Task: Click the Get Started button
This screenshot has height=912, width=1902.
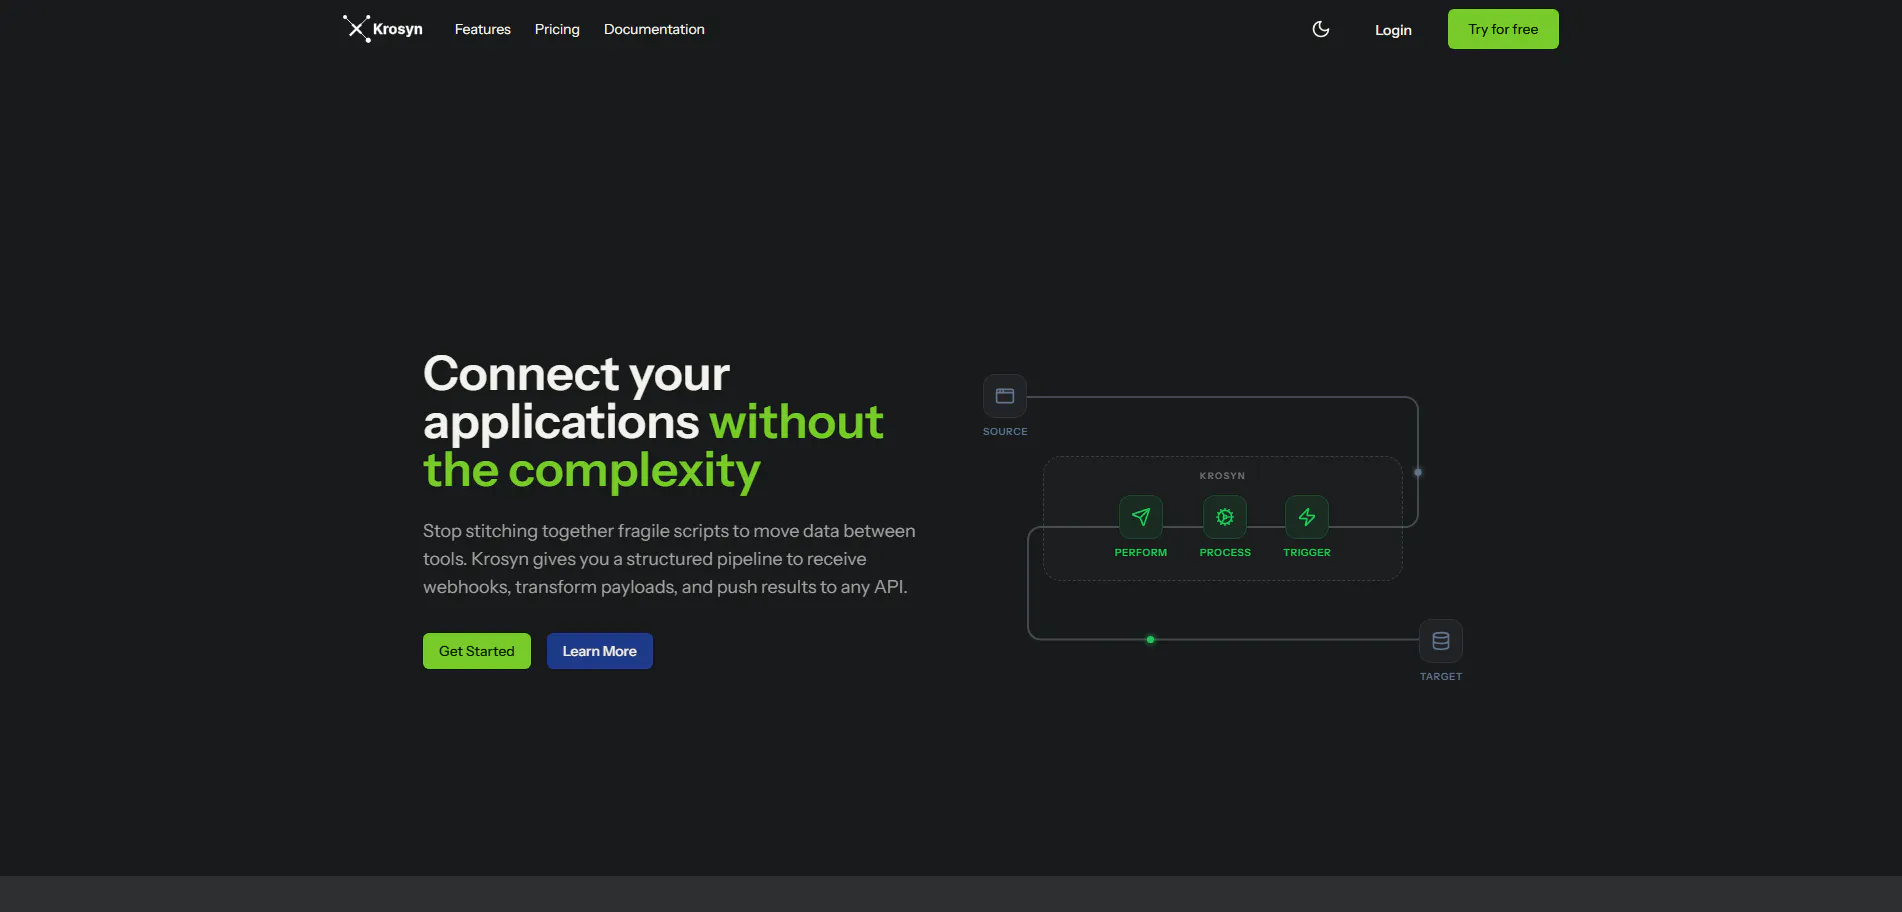Action: 477,651
